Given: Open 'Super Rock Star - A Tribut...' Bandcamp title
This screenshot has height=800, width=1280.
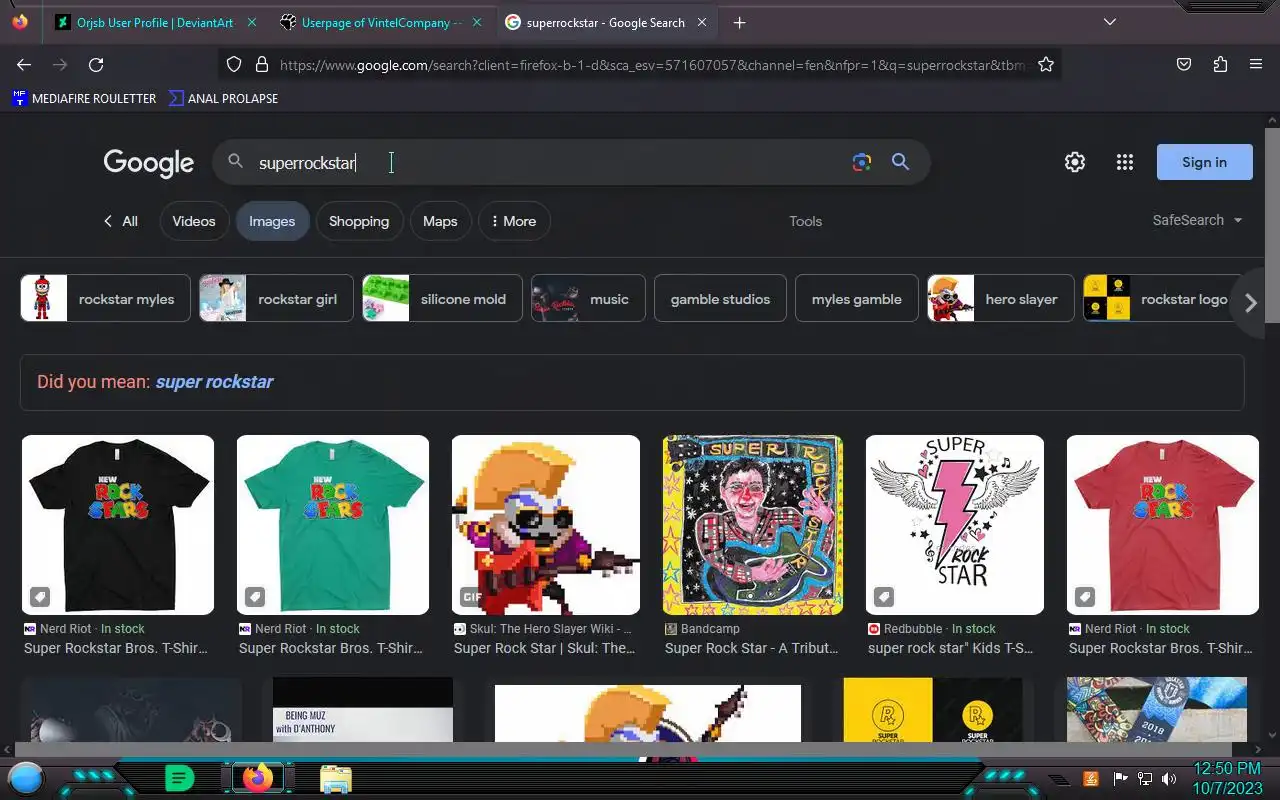Looking at the screenshot, I should pyautogui.click(x=752, y=648).
